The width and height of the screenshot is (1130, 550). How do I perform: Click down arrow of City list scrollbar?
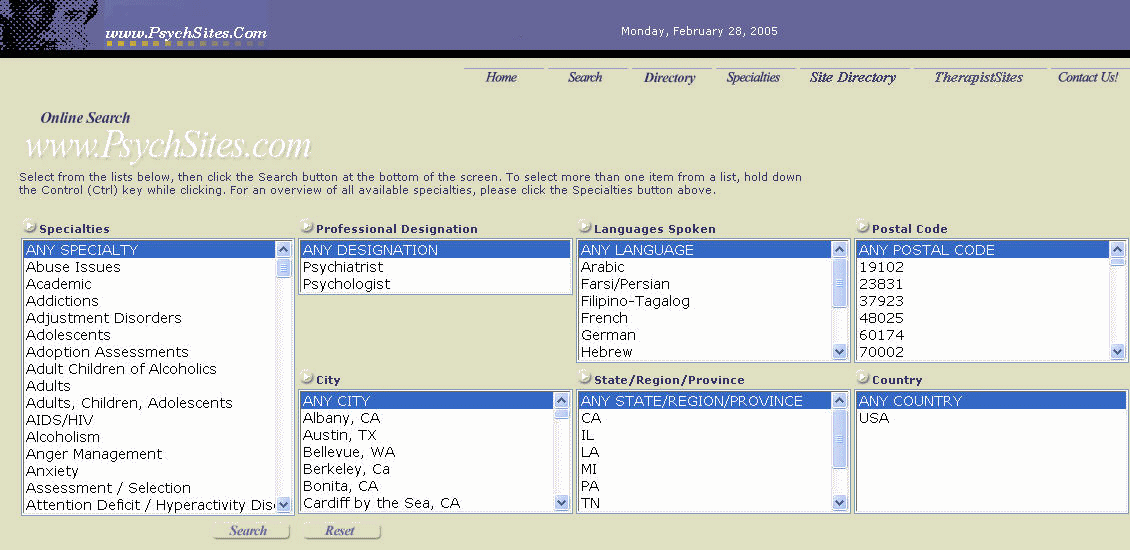561,503
